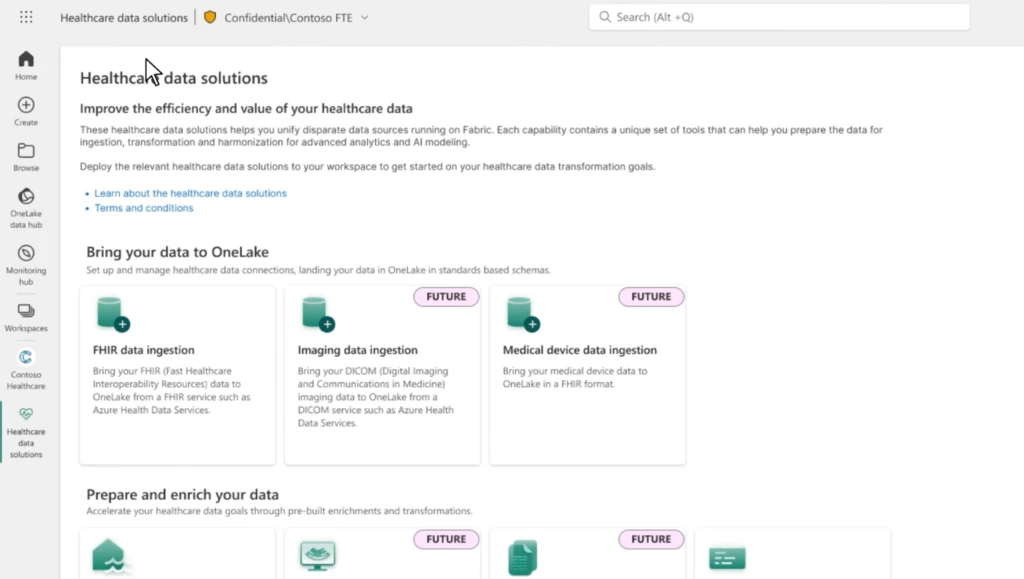Expand the Confidential\Contoso FTE label dropdown
The width and height of the screenshot is (1024, 579).
click(x=363, y=16)
